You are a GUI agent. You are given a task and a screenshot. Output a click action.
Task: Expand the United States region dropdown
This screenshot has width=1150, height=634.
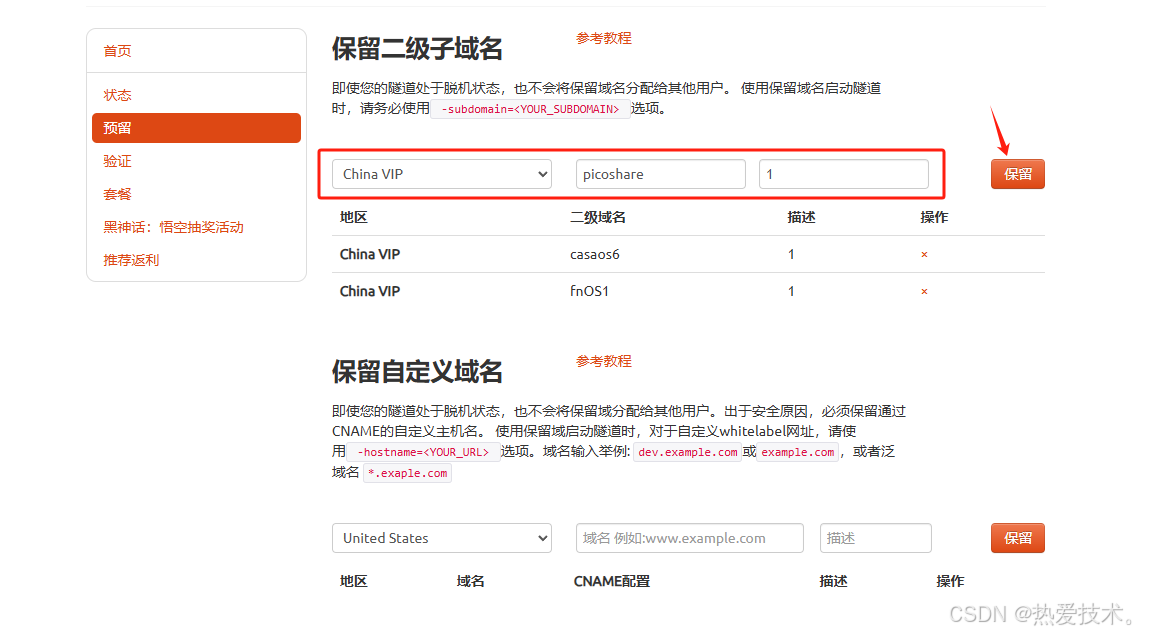click(x=442, y=538)
